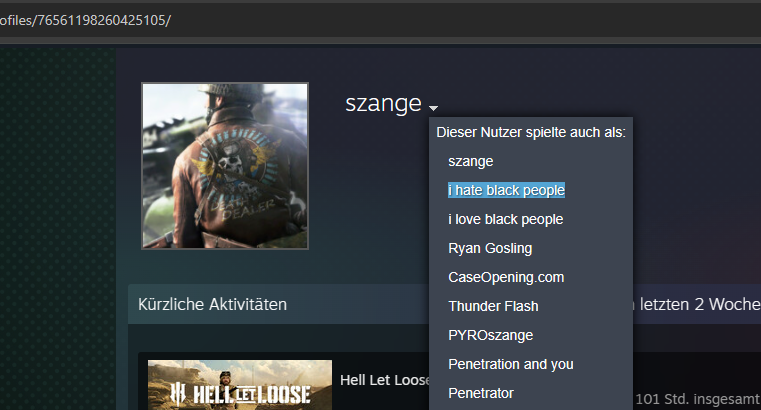761x410 pixels.
Task: Open the profile avatar image
Action: 225,166
